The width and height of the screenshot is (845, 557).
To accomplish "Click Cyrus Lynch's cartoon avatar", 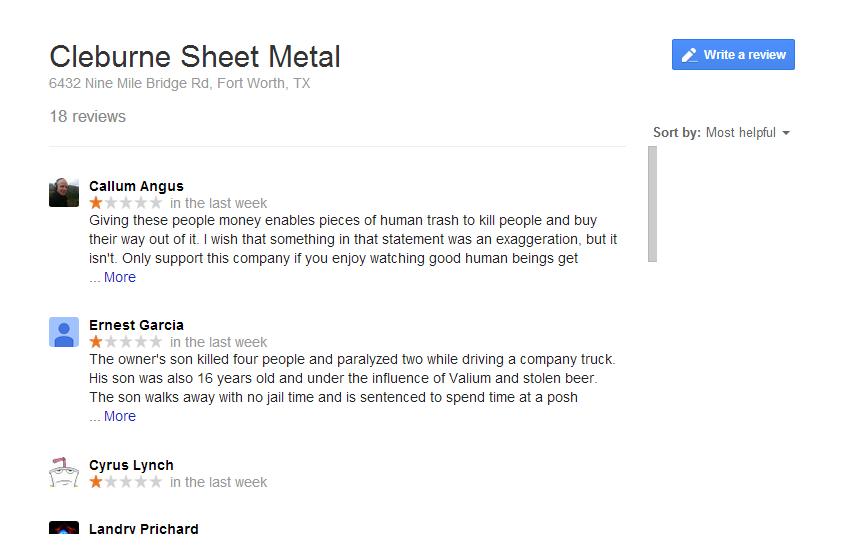I will pyautogui.click(x=64, y=472).
